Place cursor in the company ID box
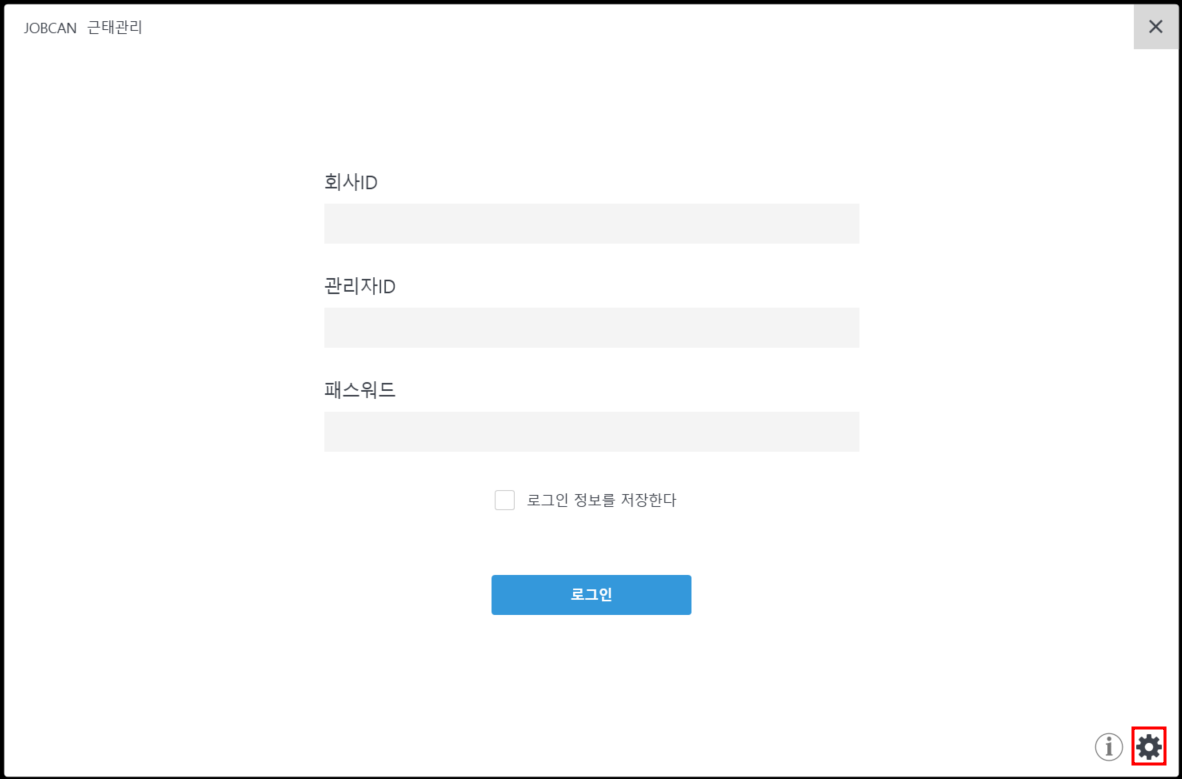The height and width of the screenshot is (779, 1182). [591, 224]
